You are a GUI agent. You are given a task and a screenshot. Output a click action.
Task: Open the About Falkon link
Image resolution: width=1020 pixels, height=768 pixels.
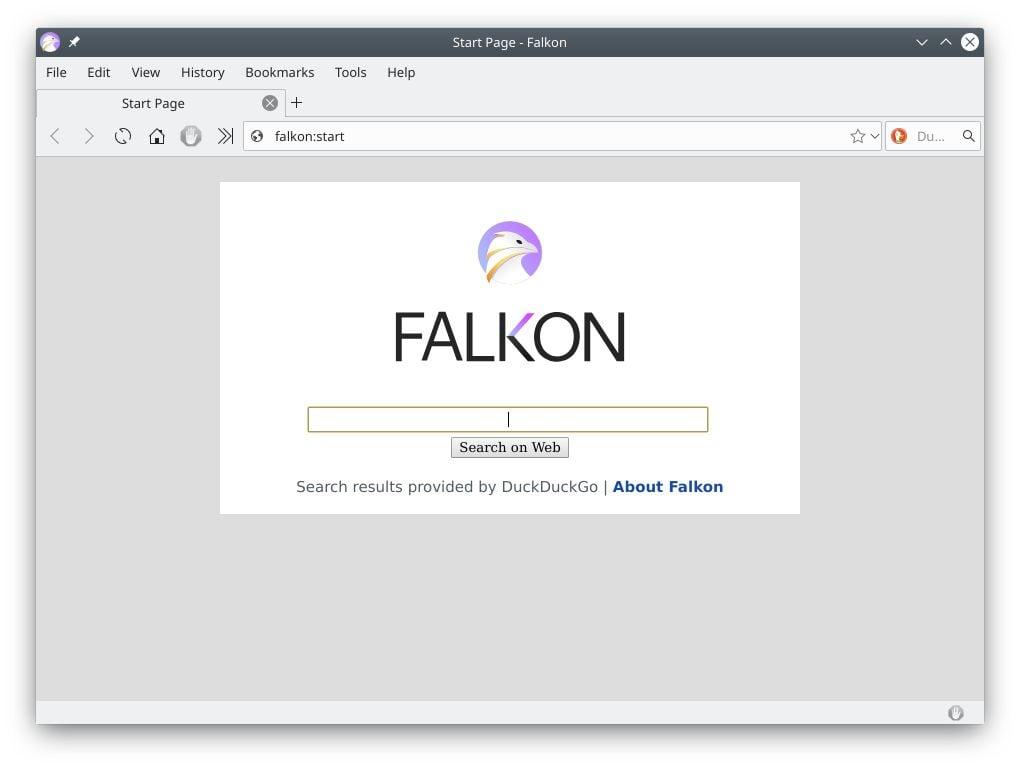click(667, 486)
